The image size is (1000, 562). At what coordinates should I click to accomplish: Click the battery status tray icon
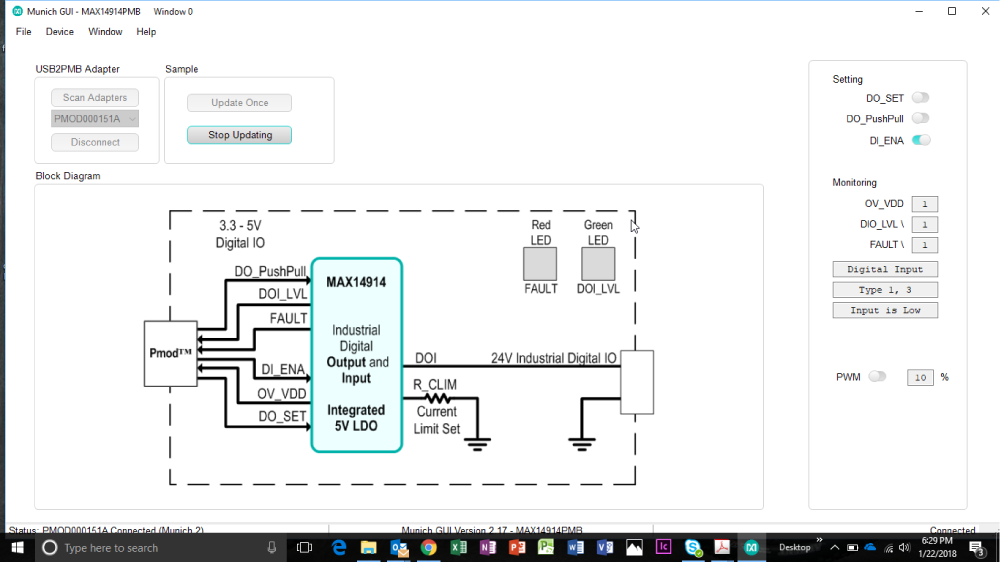(x=853, y=548)
